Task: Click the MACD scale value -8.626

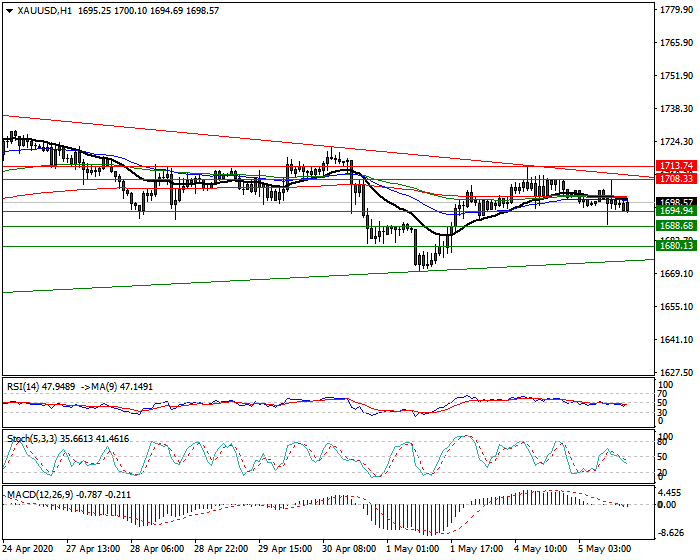Action: [x=671, y=533]
